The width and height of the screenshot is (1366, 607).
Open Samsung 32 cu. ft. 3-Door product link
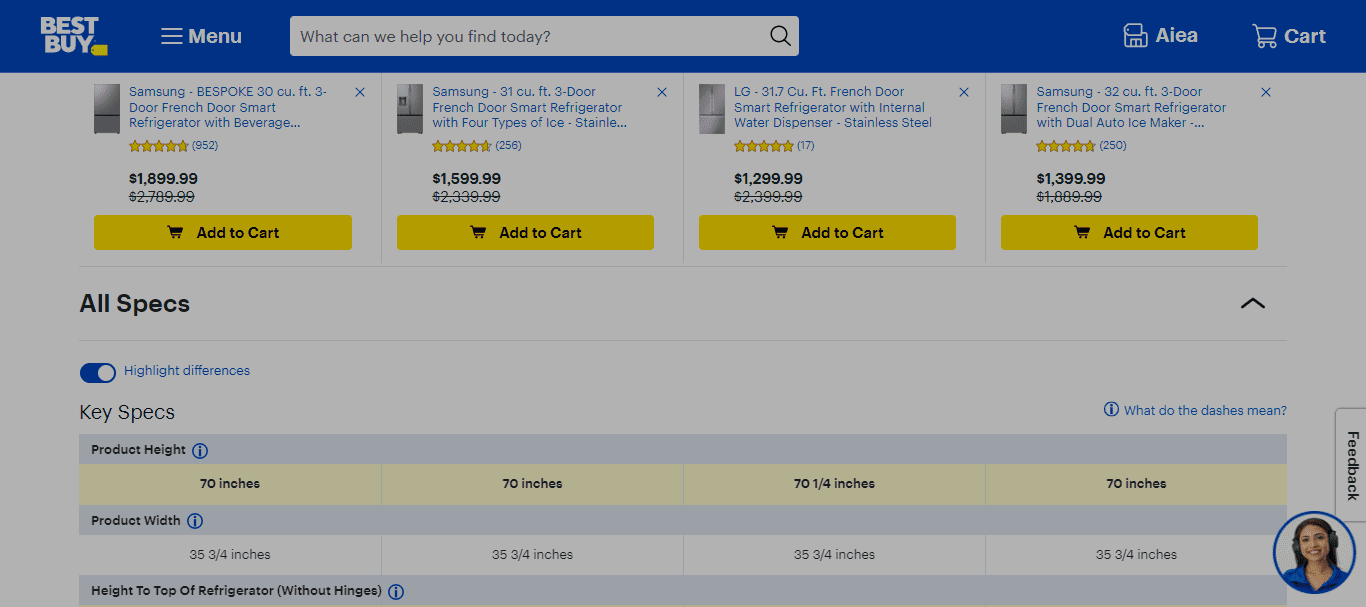(x=1132, y=107)
